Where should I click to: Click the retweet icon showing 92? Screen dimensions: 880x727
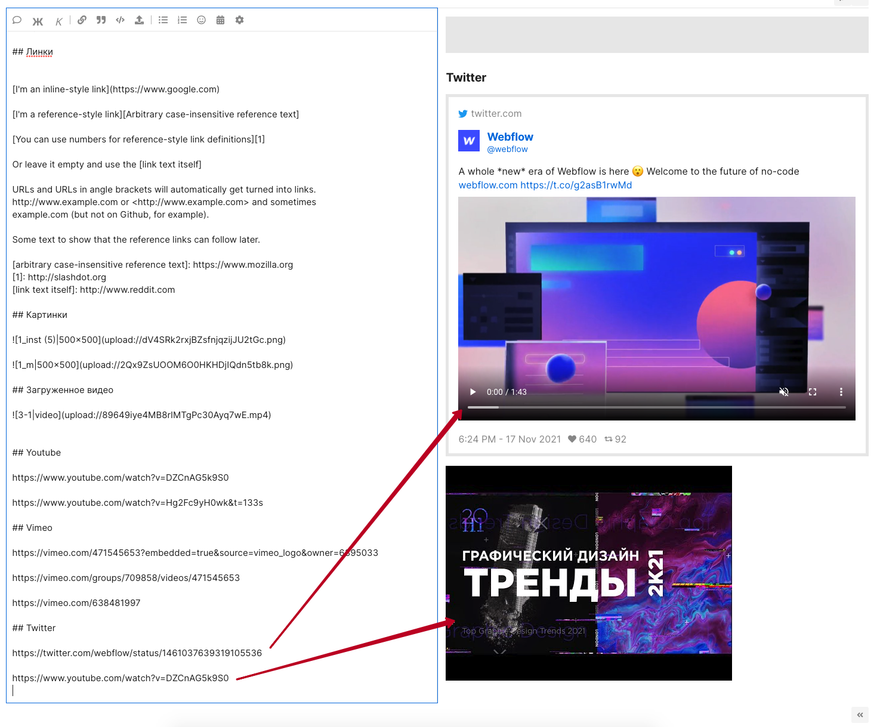point(608,439)
